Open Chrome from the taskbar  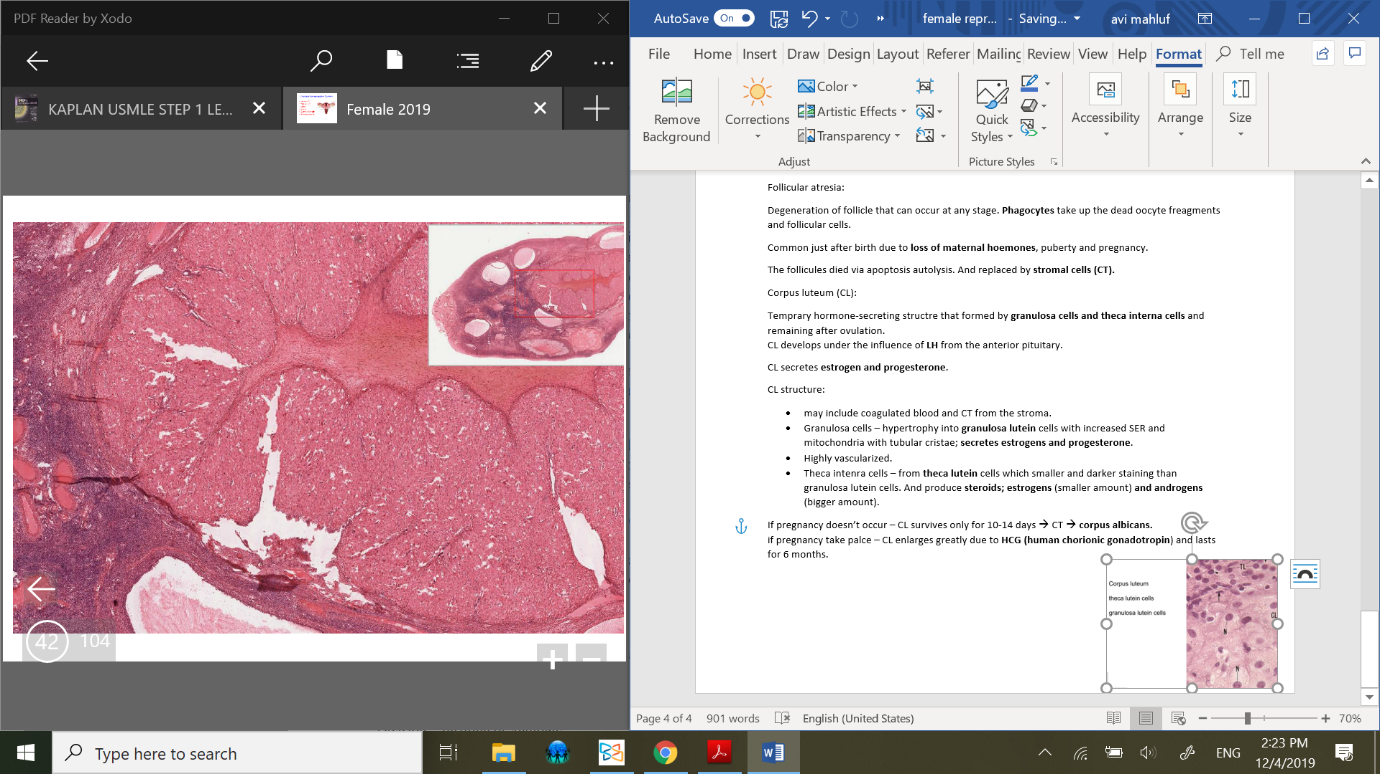(x=665, y=753)
